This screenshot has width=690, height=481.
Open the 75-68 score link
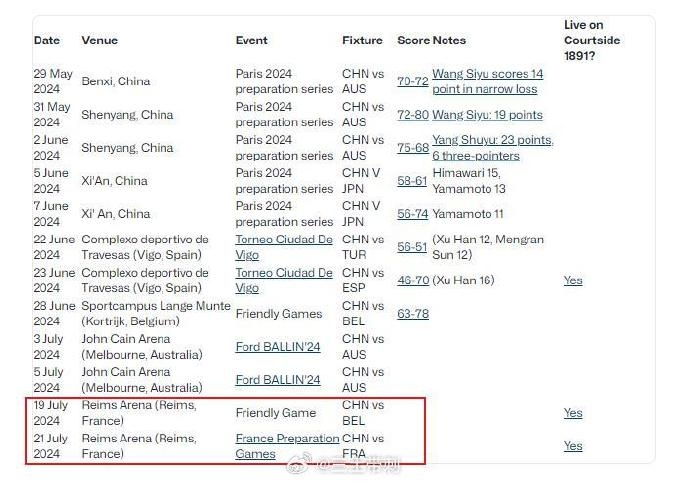[x=412, y=148]
